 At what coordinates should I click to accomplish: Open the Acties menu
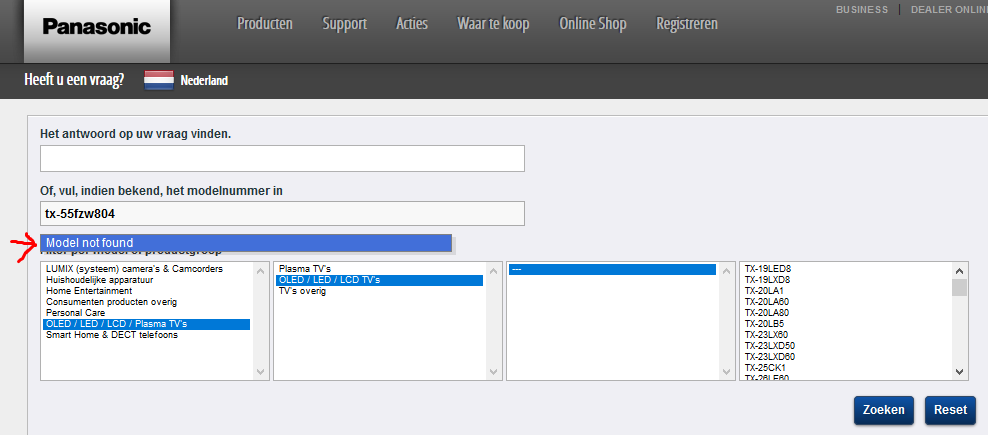point(412,24)
